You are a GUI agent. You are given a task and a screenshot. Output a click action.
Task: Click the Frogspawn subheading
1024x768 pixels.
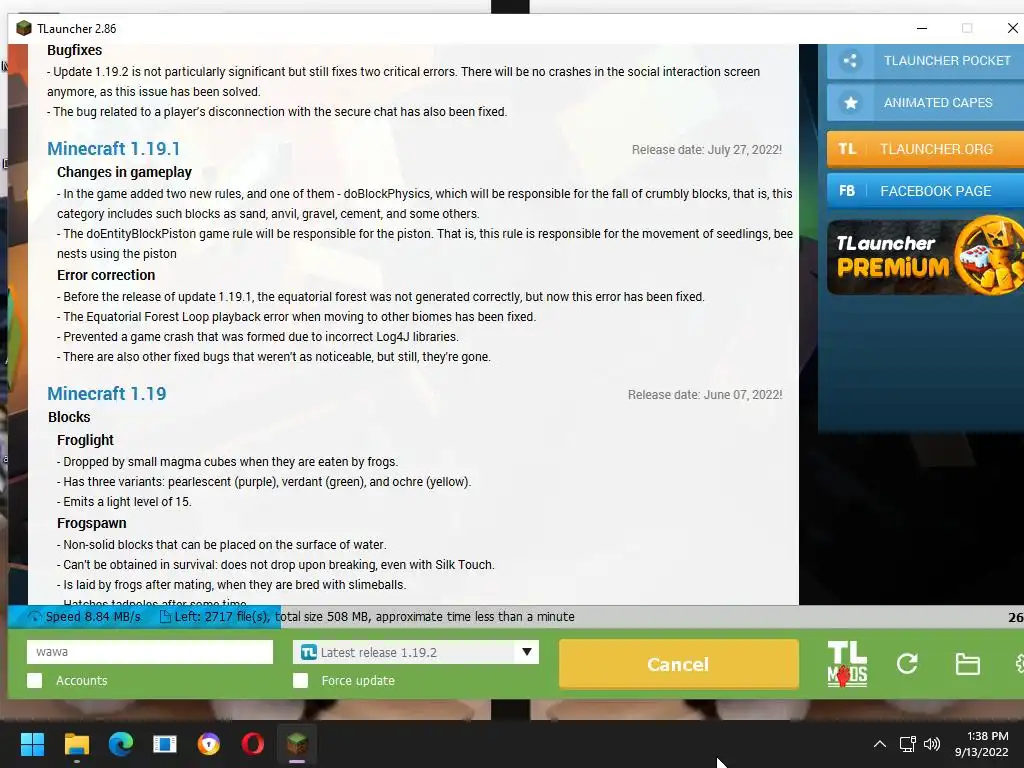click(91, 523)
